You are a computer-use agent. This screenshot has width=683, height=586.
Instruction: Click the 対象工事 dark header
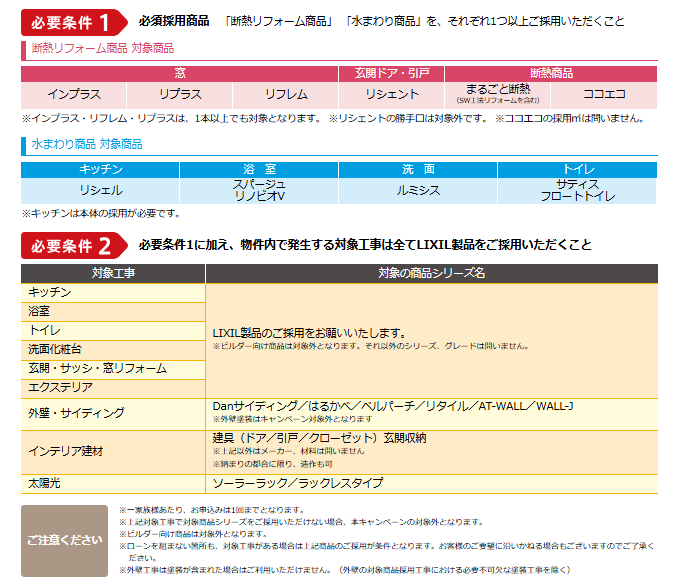coord(113,273)
